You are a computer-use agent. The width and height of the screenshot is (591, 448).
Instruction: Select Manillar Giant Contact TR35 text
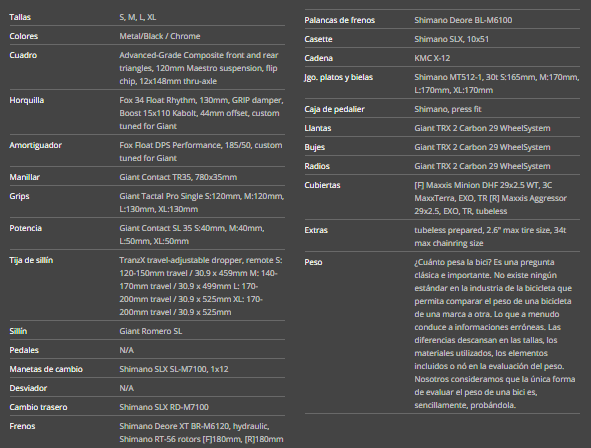pyautogui.click(x=178, y=177)
